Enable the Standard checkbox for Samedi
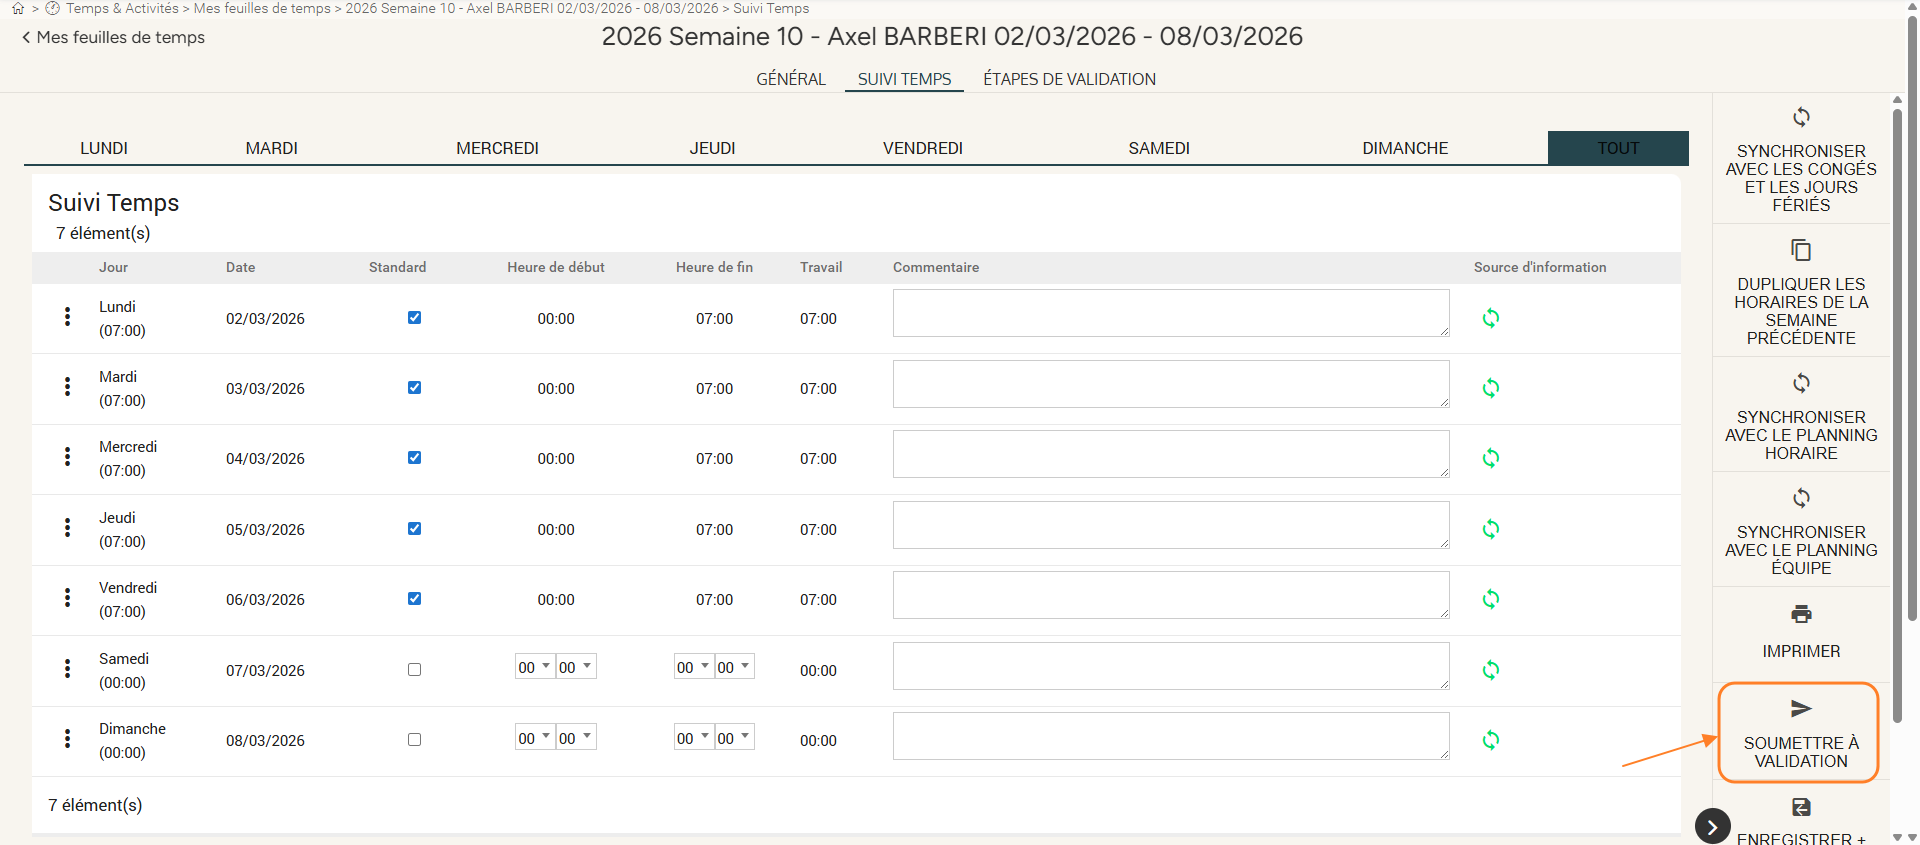 (x=414, y=670)
